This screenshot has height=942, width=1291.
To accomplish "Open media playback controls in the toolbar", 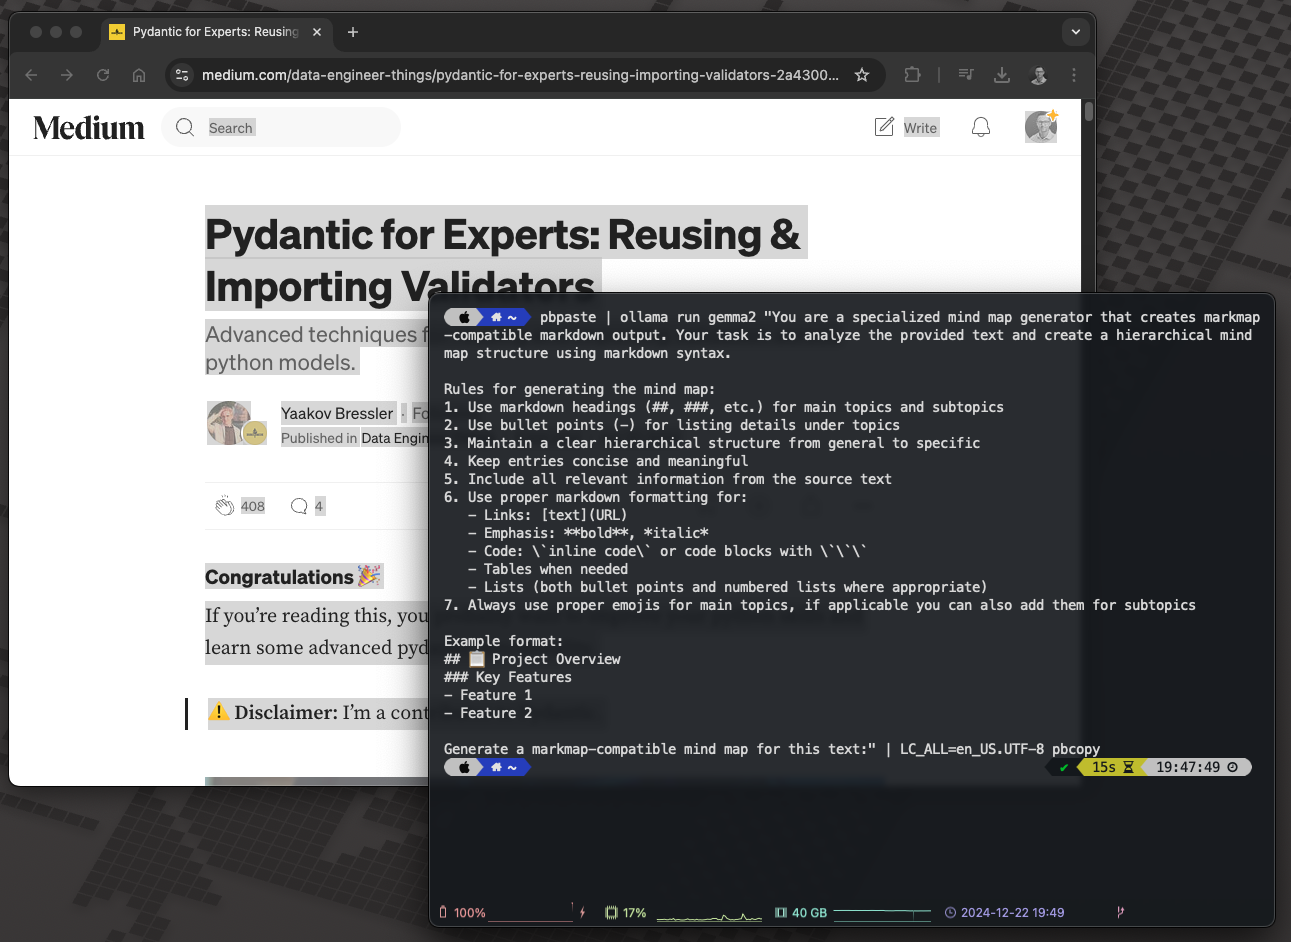I will (966, 75).
